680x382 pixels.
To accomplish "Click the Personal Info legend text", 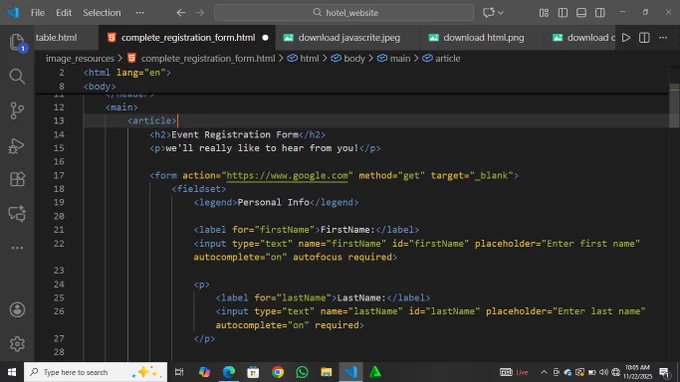I will 273,202.
